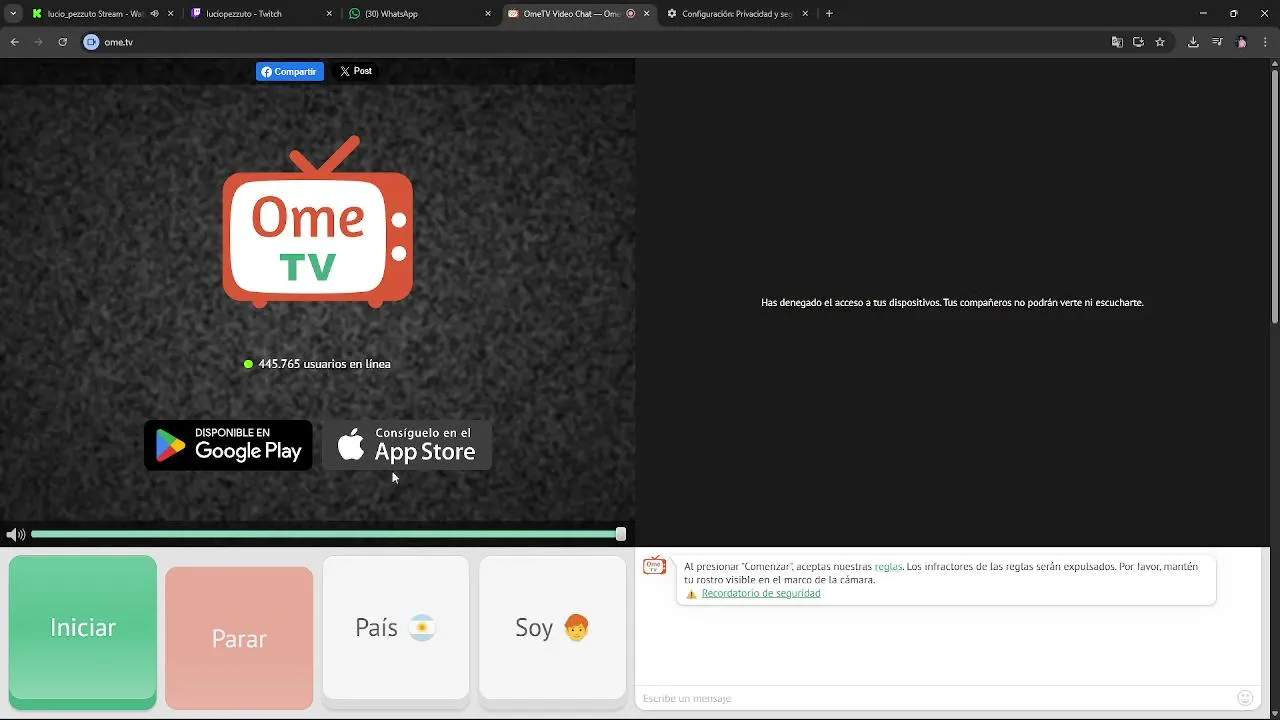Close the luciopezzuto Twitch tab

[330, 14]
